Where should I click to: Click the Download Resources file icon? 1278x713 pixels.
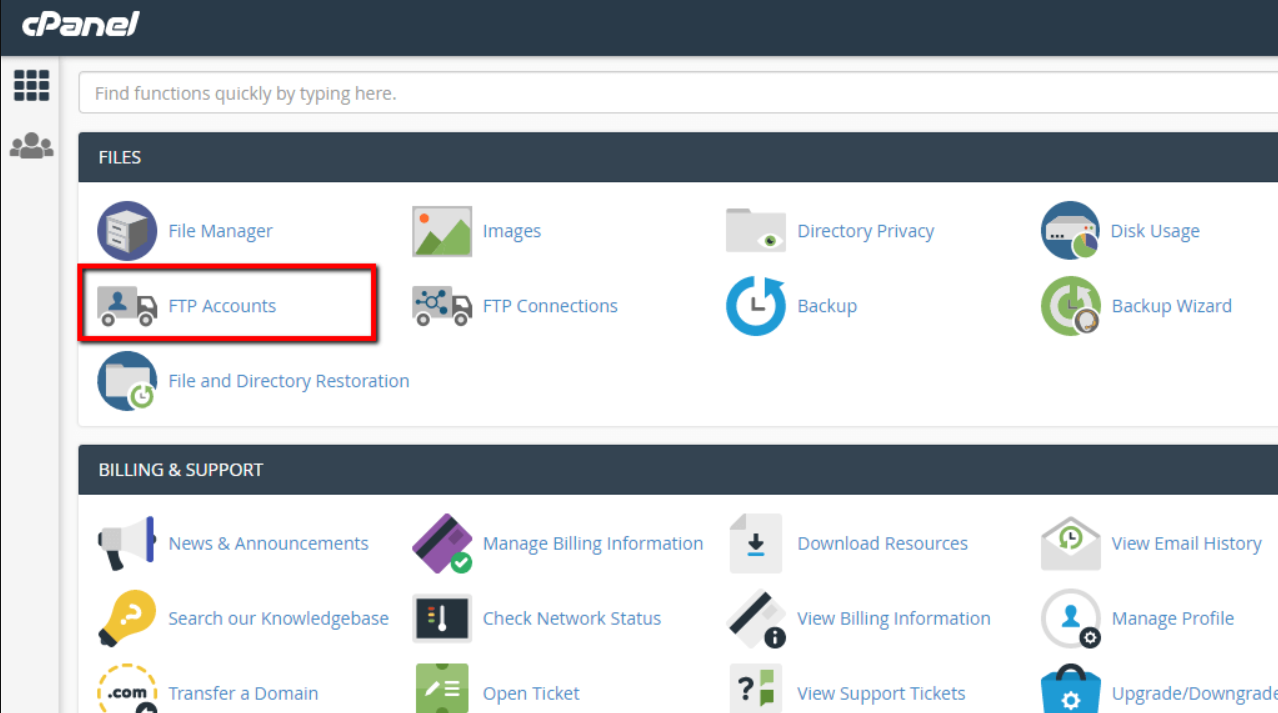click(756, 544)
